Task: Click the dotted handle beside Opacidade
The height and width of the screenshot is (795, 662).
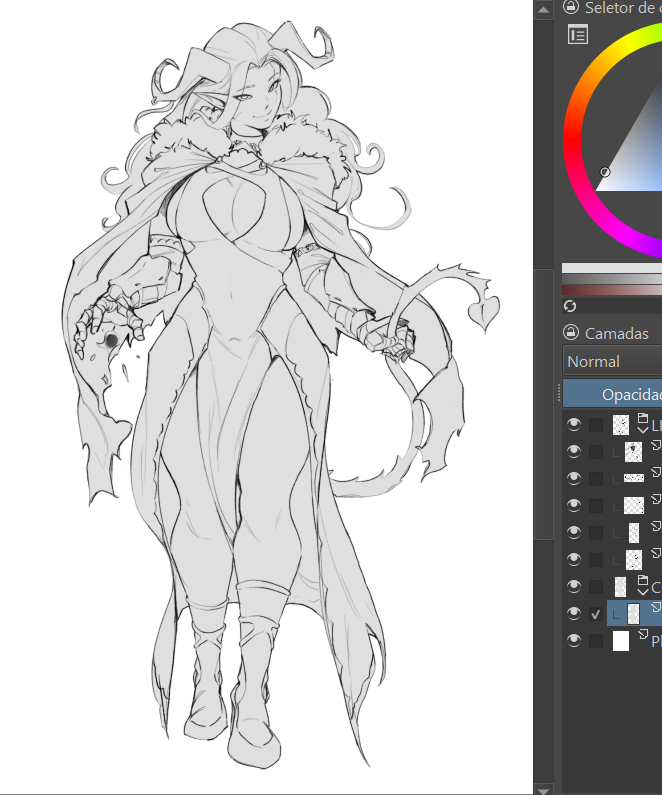Action: point(559,394)
